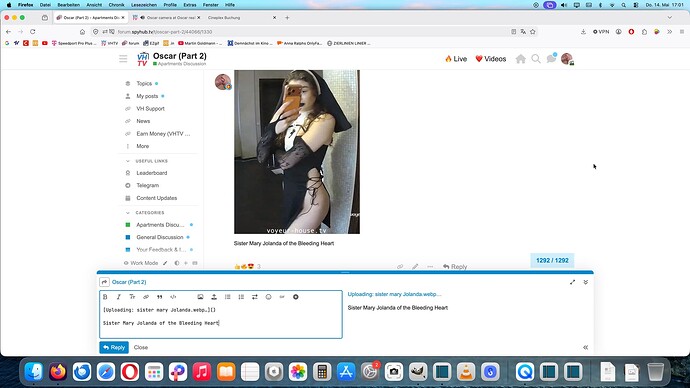The height and width of the screenshot is (388, 690).
Task: Open the emoji picker in composer
Action: click(x=268, y=297)
